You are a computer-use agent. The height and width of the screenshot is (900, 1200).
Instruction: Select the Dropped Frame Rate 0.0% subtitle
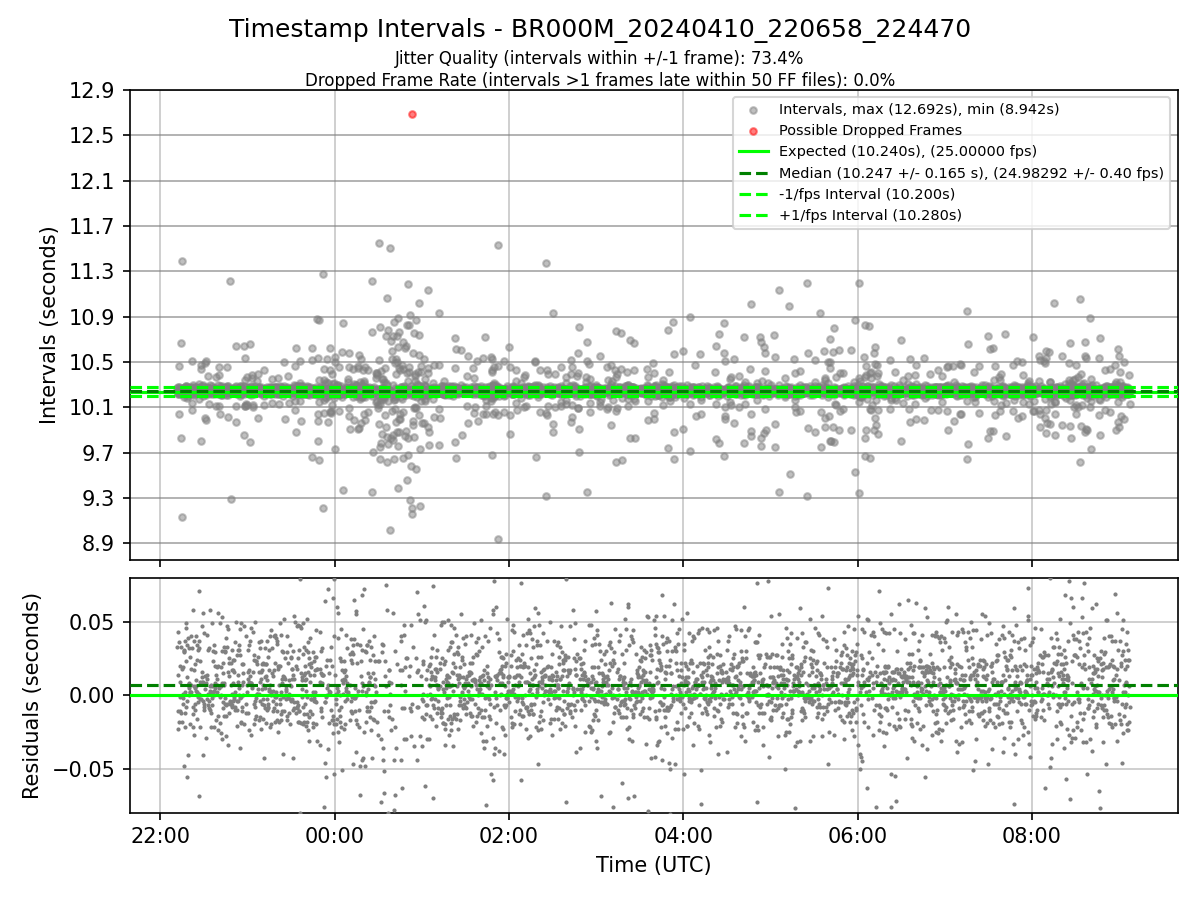click(x=599, y=79)
